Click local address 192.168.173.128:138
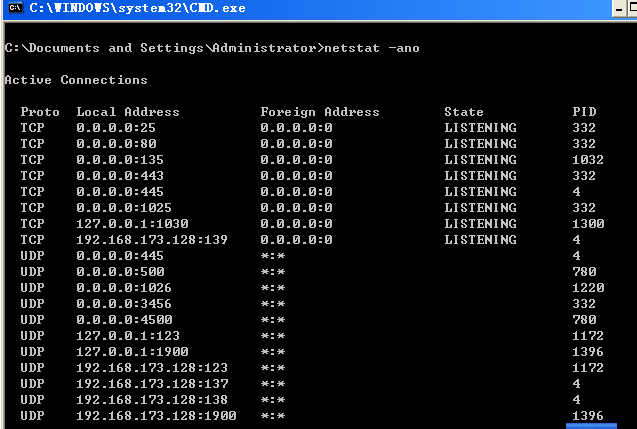Image resolution: width=637 pixels, height=429 pixels. click(152, 400)
